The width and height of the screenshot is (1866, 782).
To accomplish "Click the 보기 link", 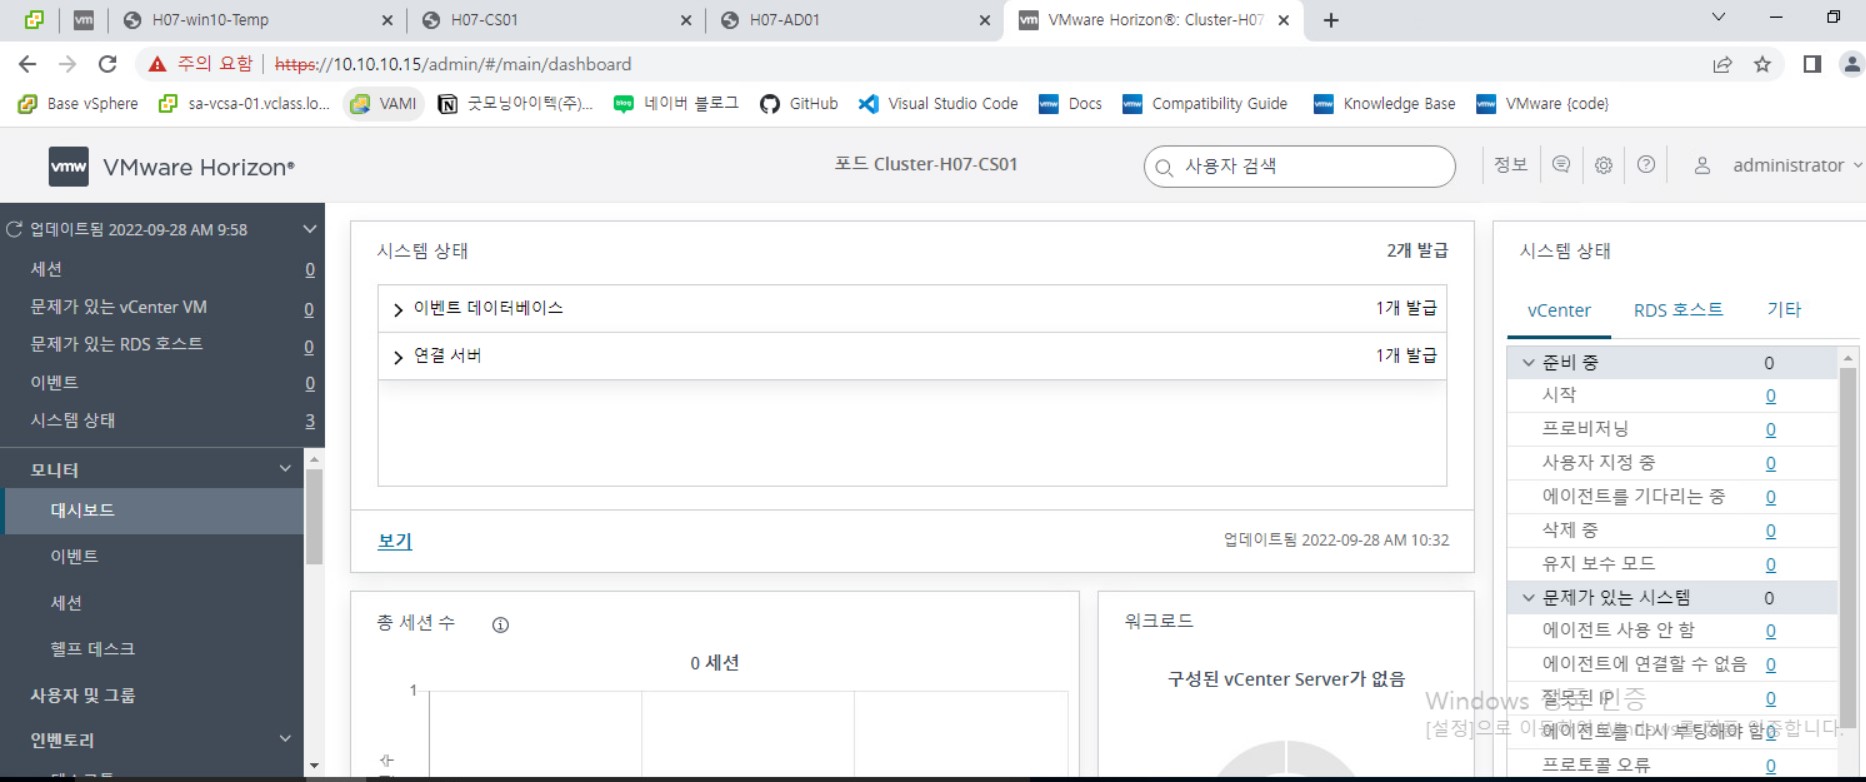I will coord(394,540).
